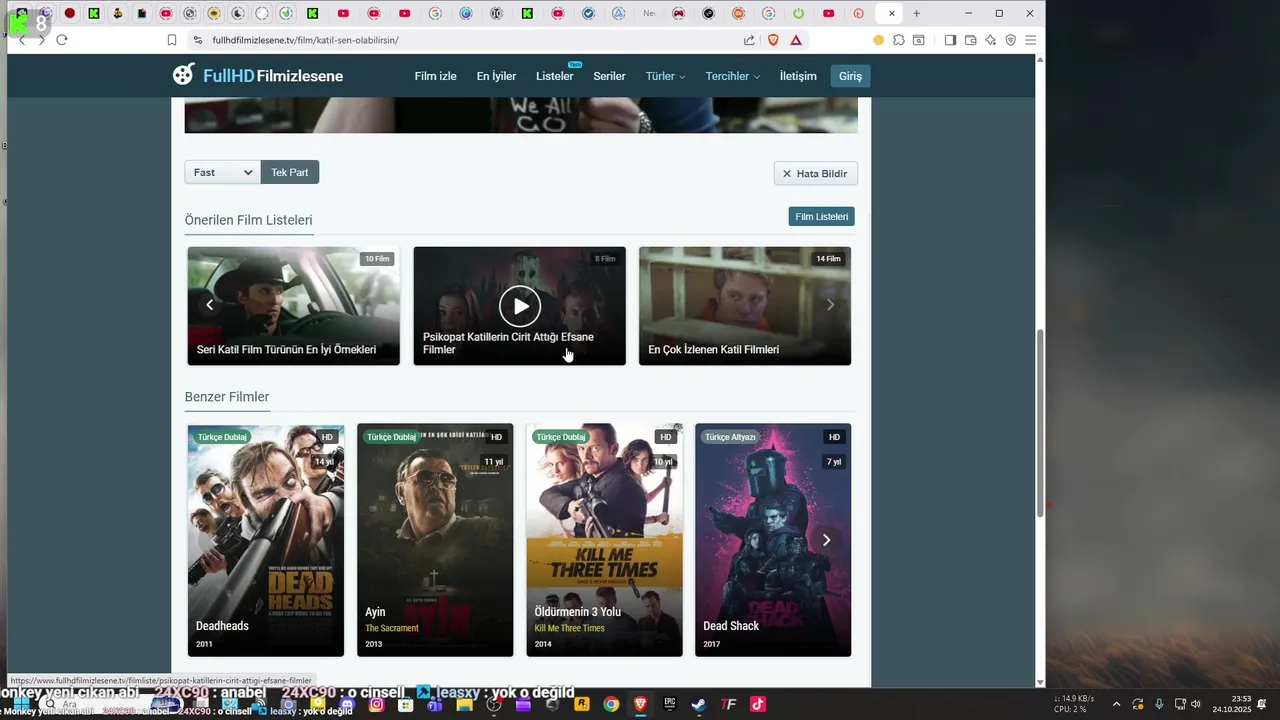This screenshot has height=720, width=1280.
Task: Reload the current browser page
Action: [x=61, y=40]
